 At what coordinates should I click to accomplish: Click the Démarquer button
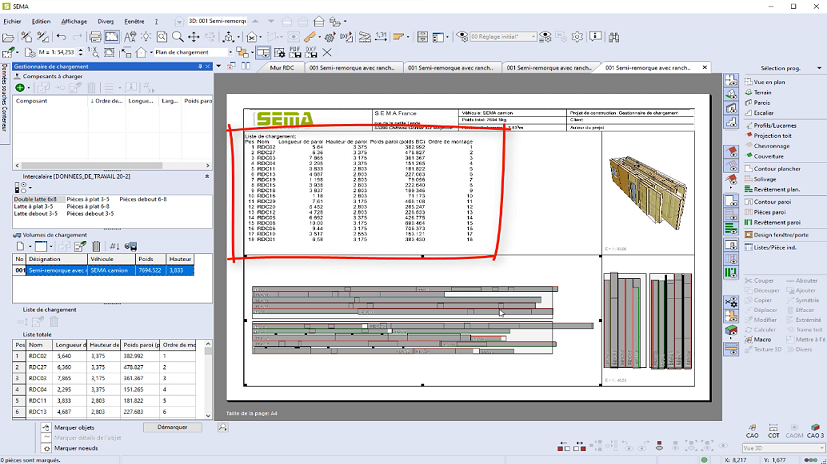coord(172,427)
